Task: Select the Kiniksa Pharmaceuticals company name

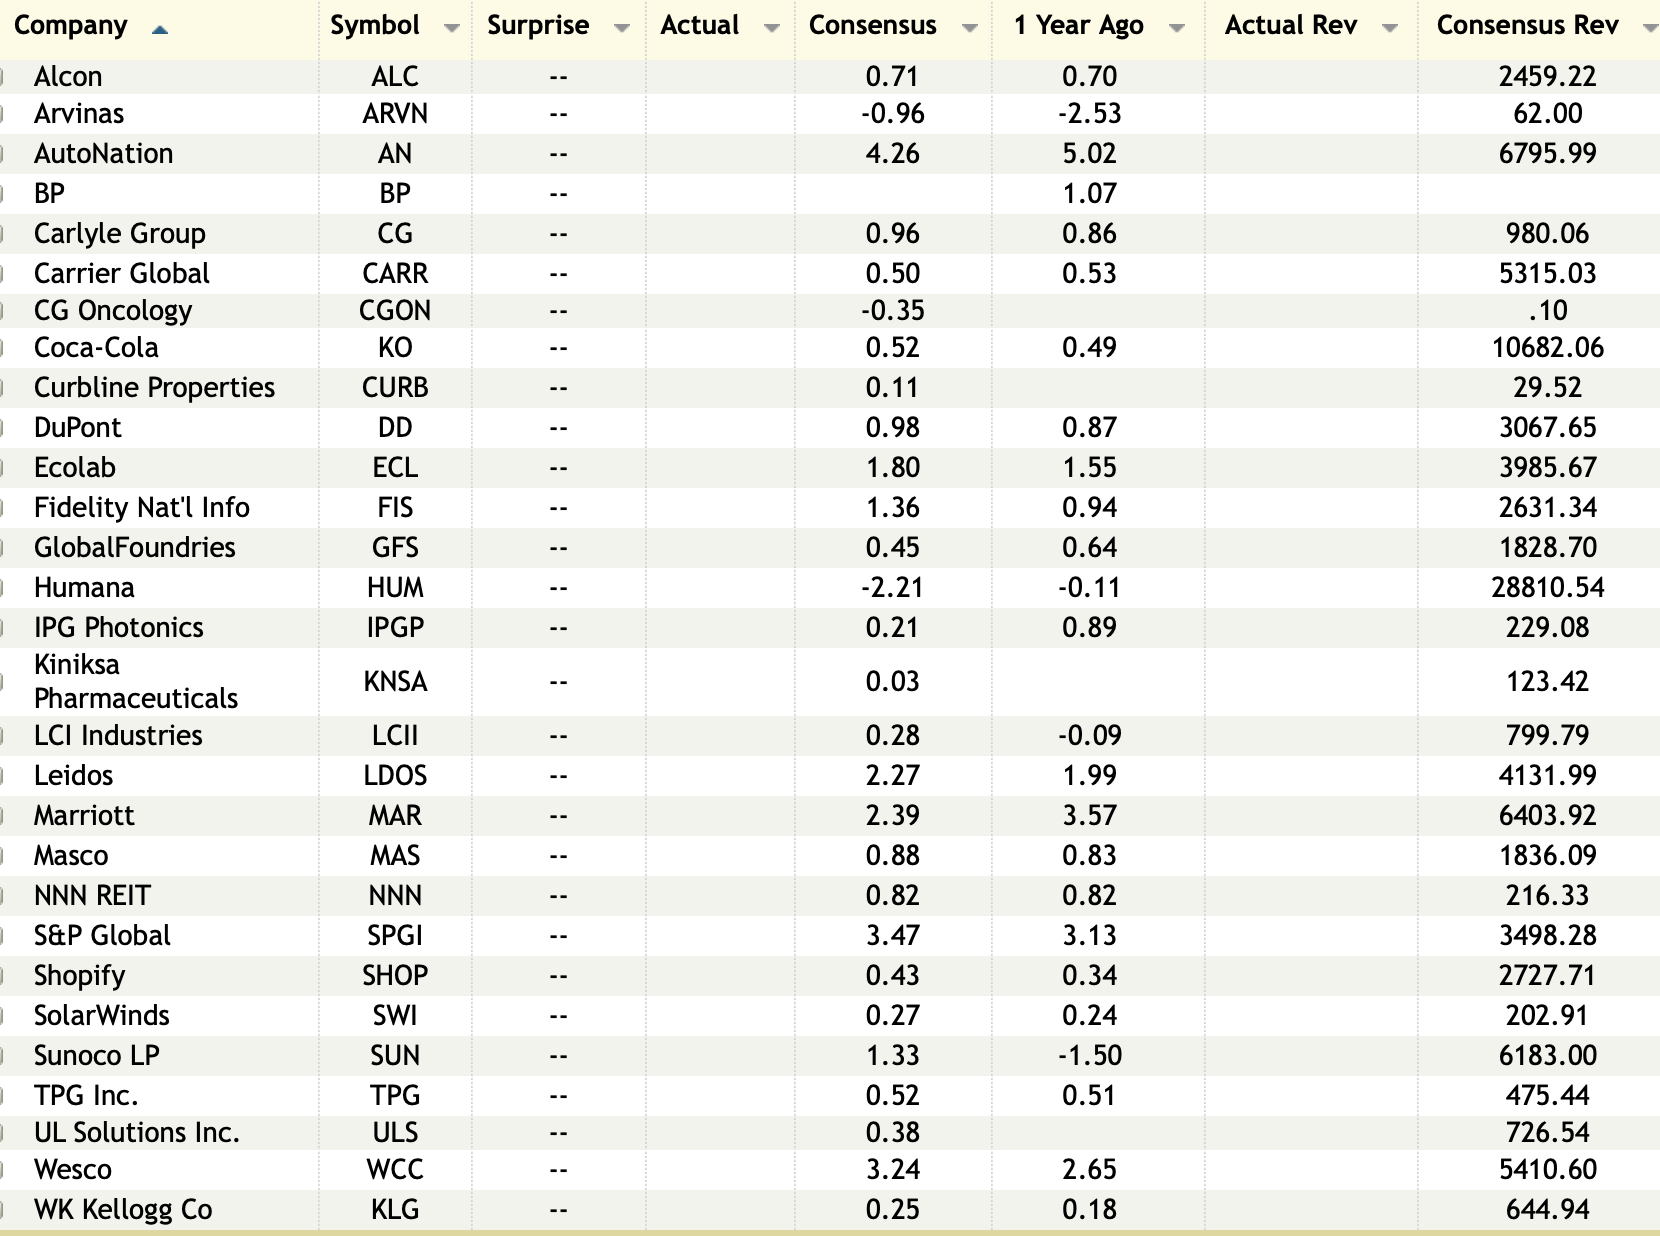Action: pos(135,681)
